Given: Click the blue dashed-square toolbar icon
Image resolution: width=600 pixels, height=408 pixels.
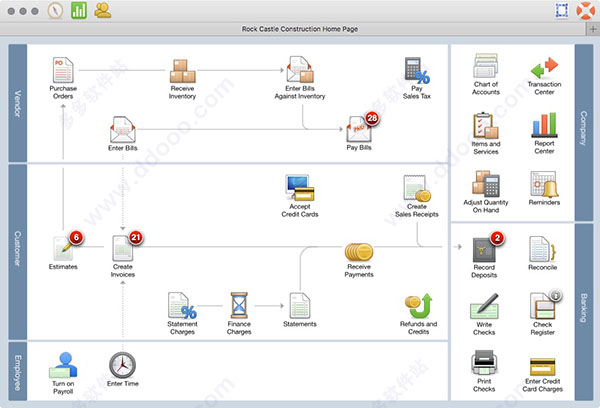Looking at the screenshot, I should click(562, 10).
